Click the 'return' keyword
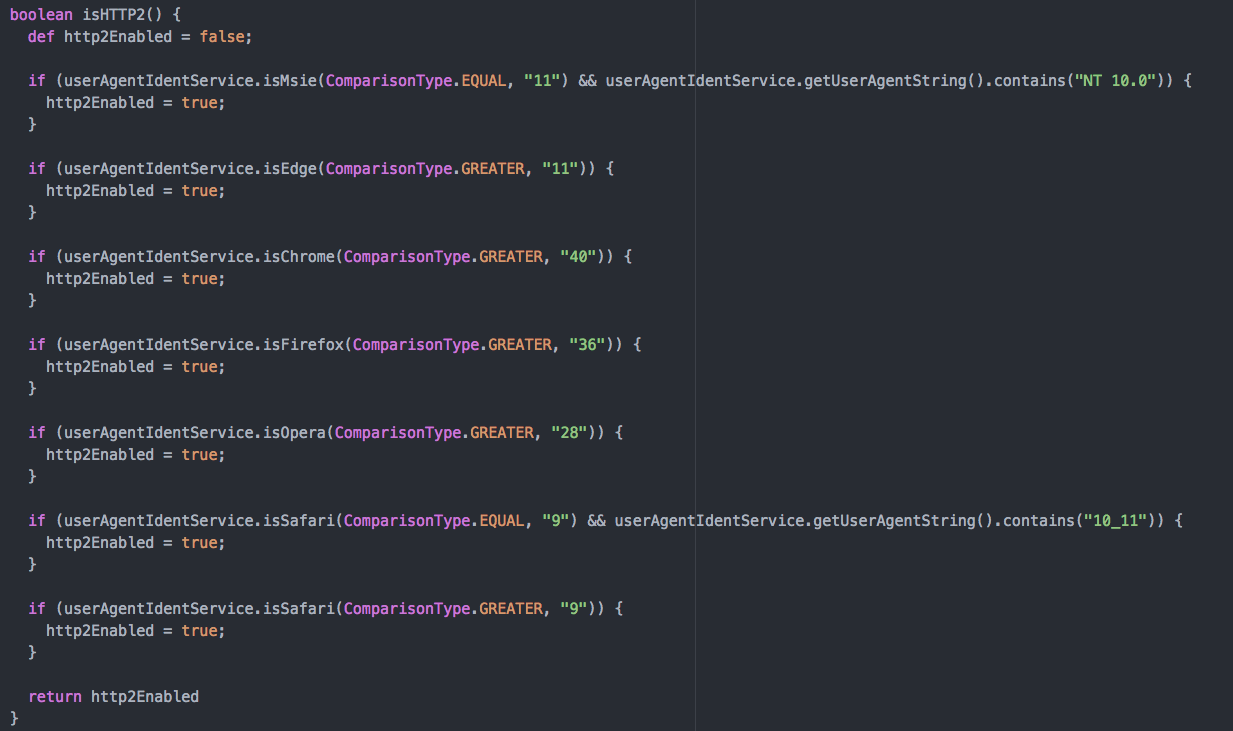 pyautogui.click(x=55, y=697)
